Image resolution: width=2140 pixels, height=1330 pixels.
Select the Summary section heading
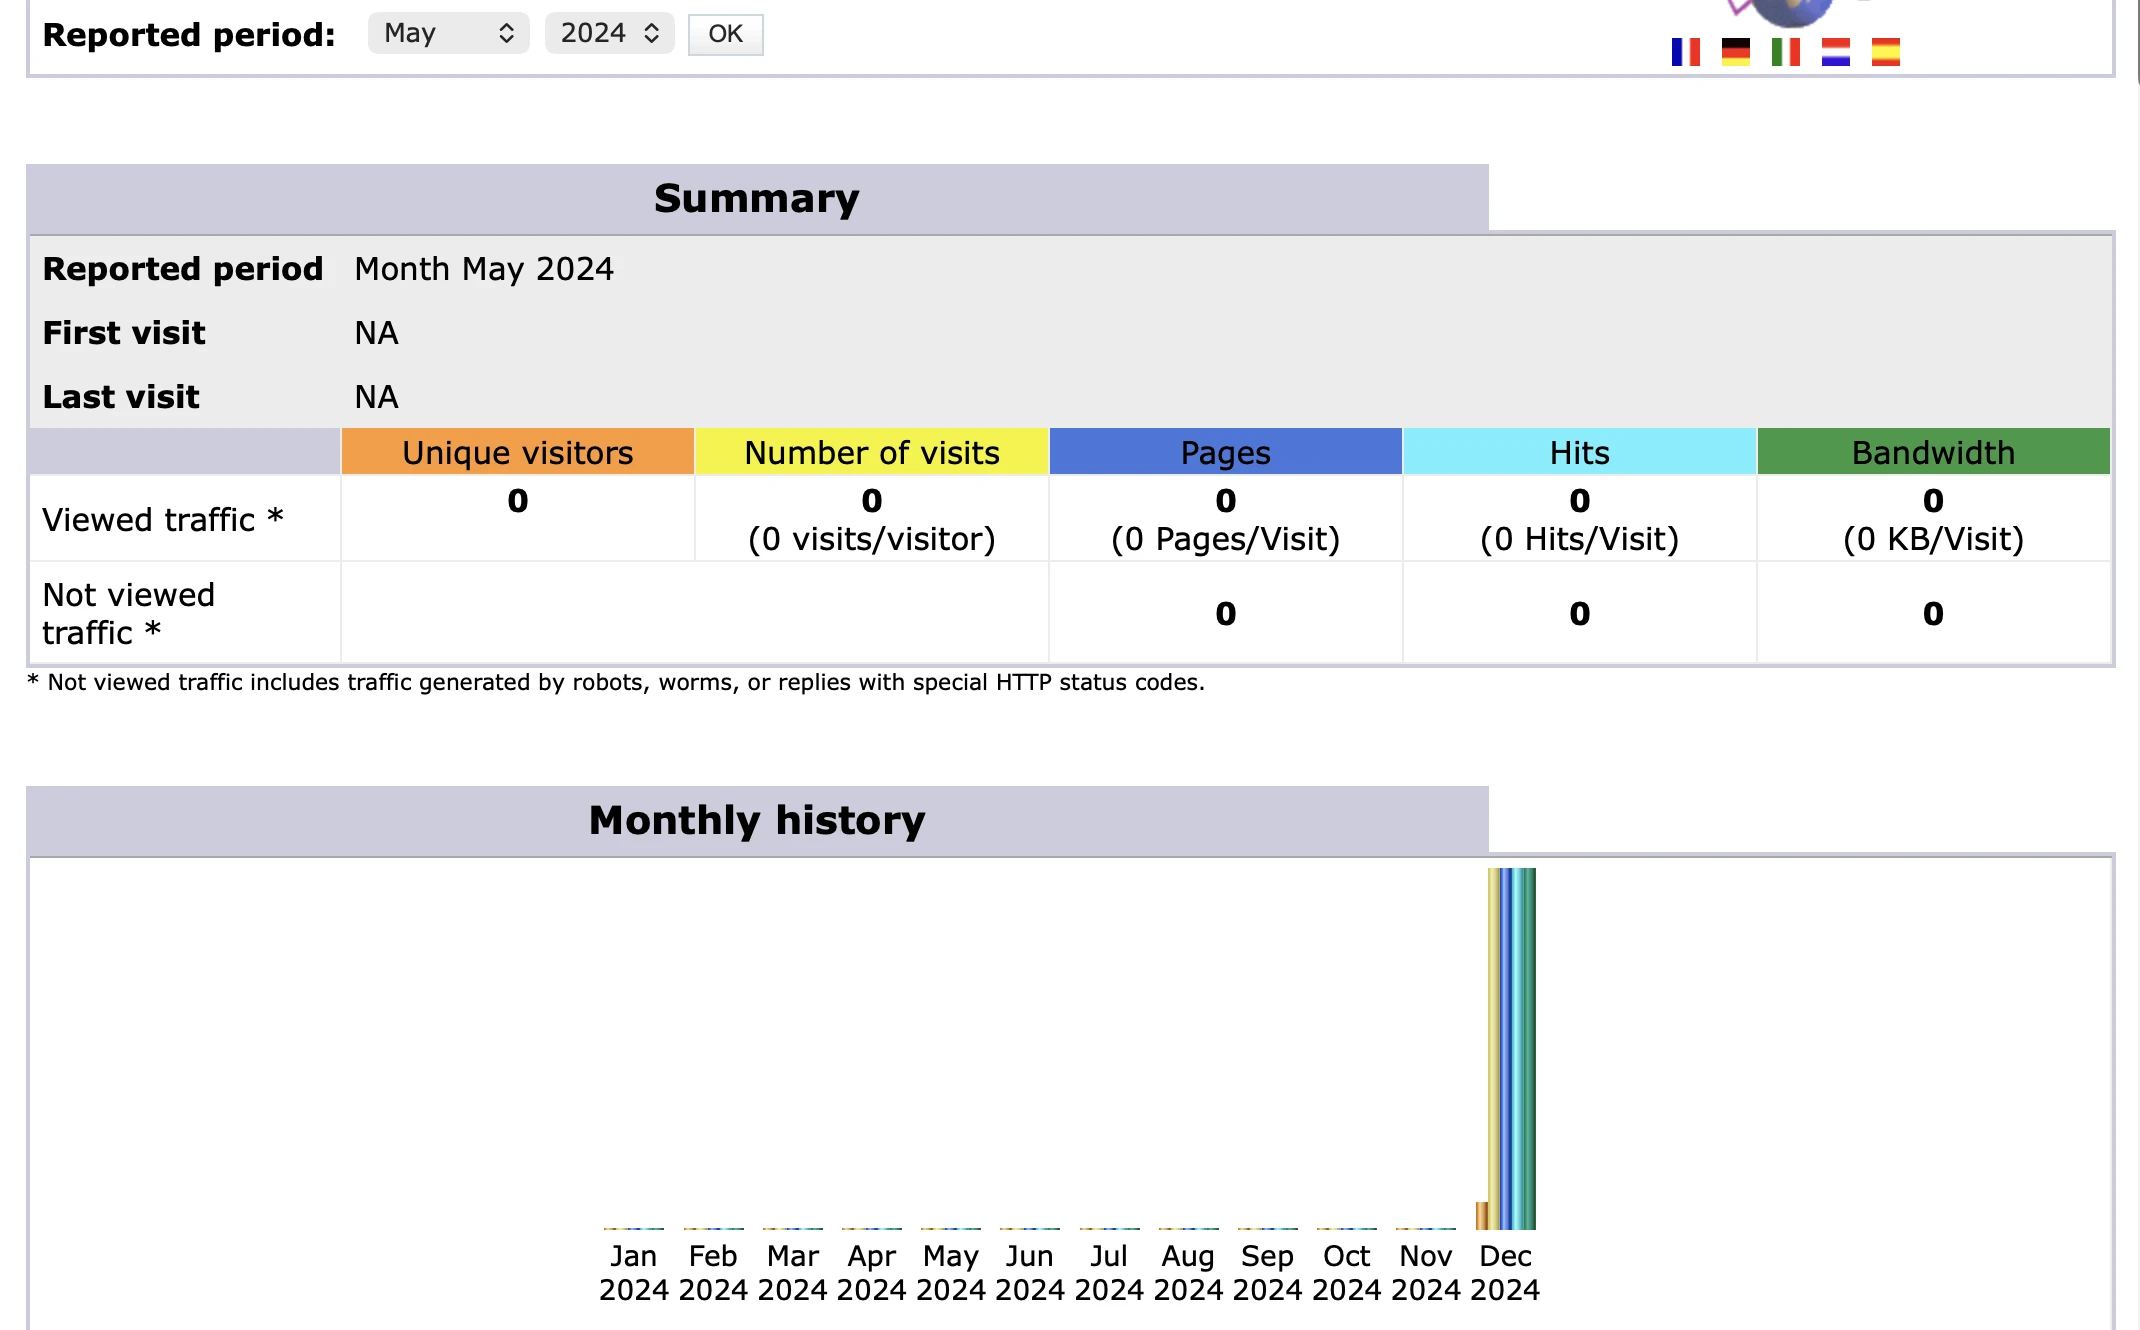757,198
